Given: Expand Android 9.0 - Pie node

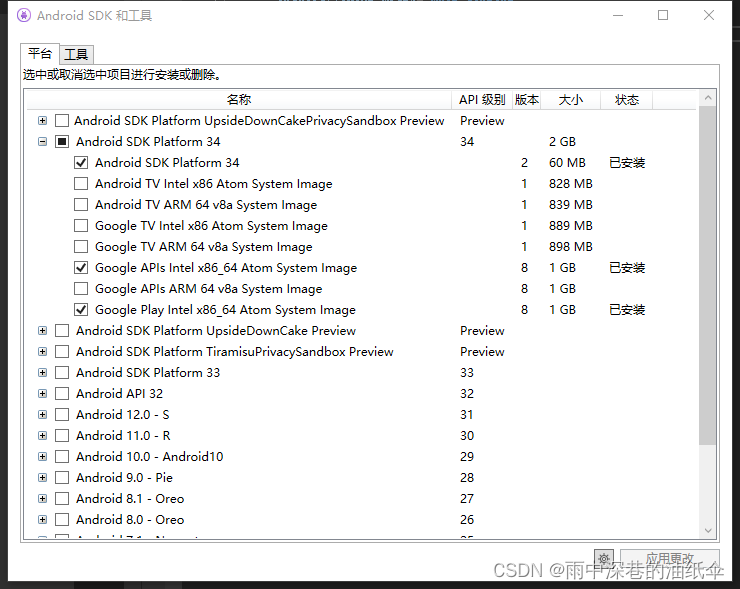Looking at the screenshot, I should (x=42, y=478).
